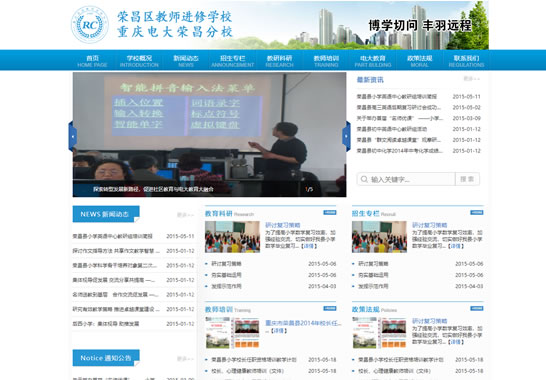This screenshot has width=546, height=380.
Task: Open the TRAINING 教师培训 navigation item
Action: tap(326, 61)
